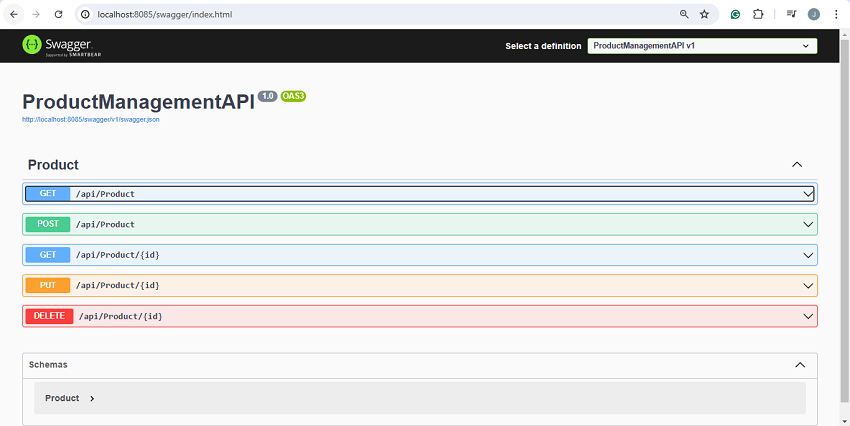Open the Select a definition dropdown
The height and width of the screenshot is (426, 850).
pos(702,46)
